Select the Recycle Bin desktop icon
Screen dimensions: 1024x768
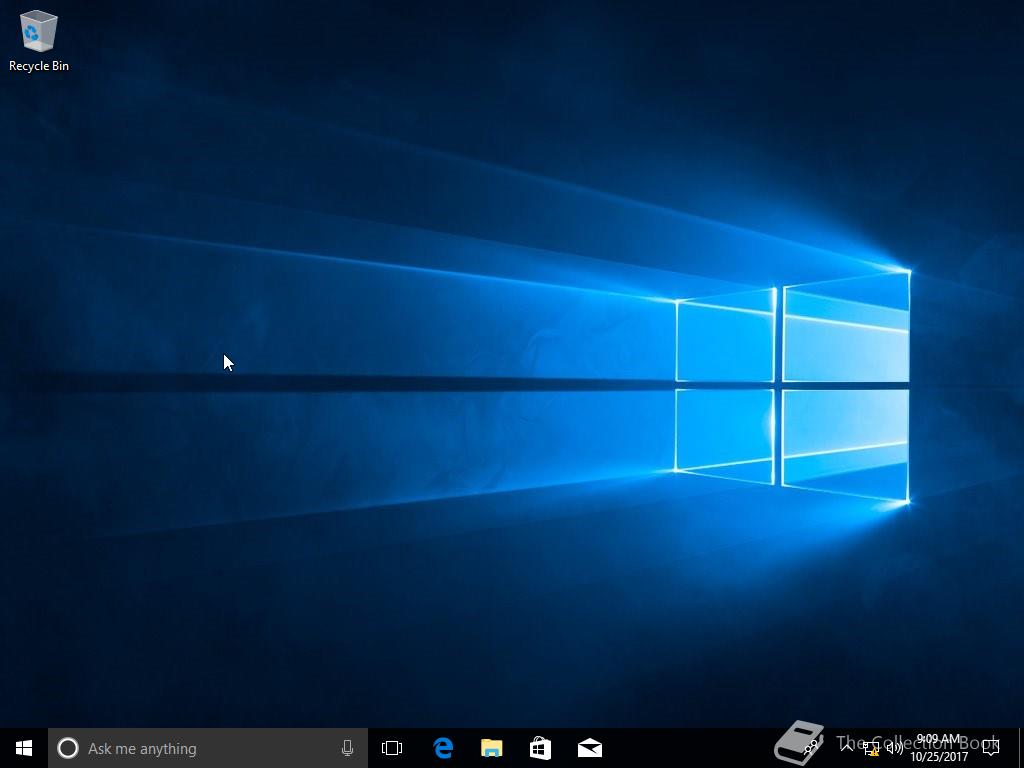(39, 40)
